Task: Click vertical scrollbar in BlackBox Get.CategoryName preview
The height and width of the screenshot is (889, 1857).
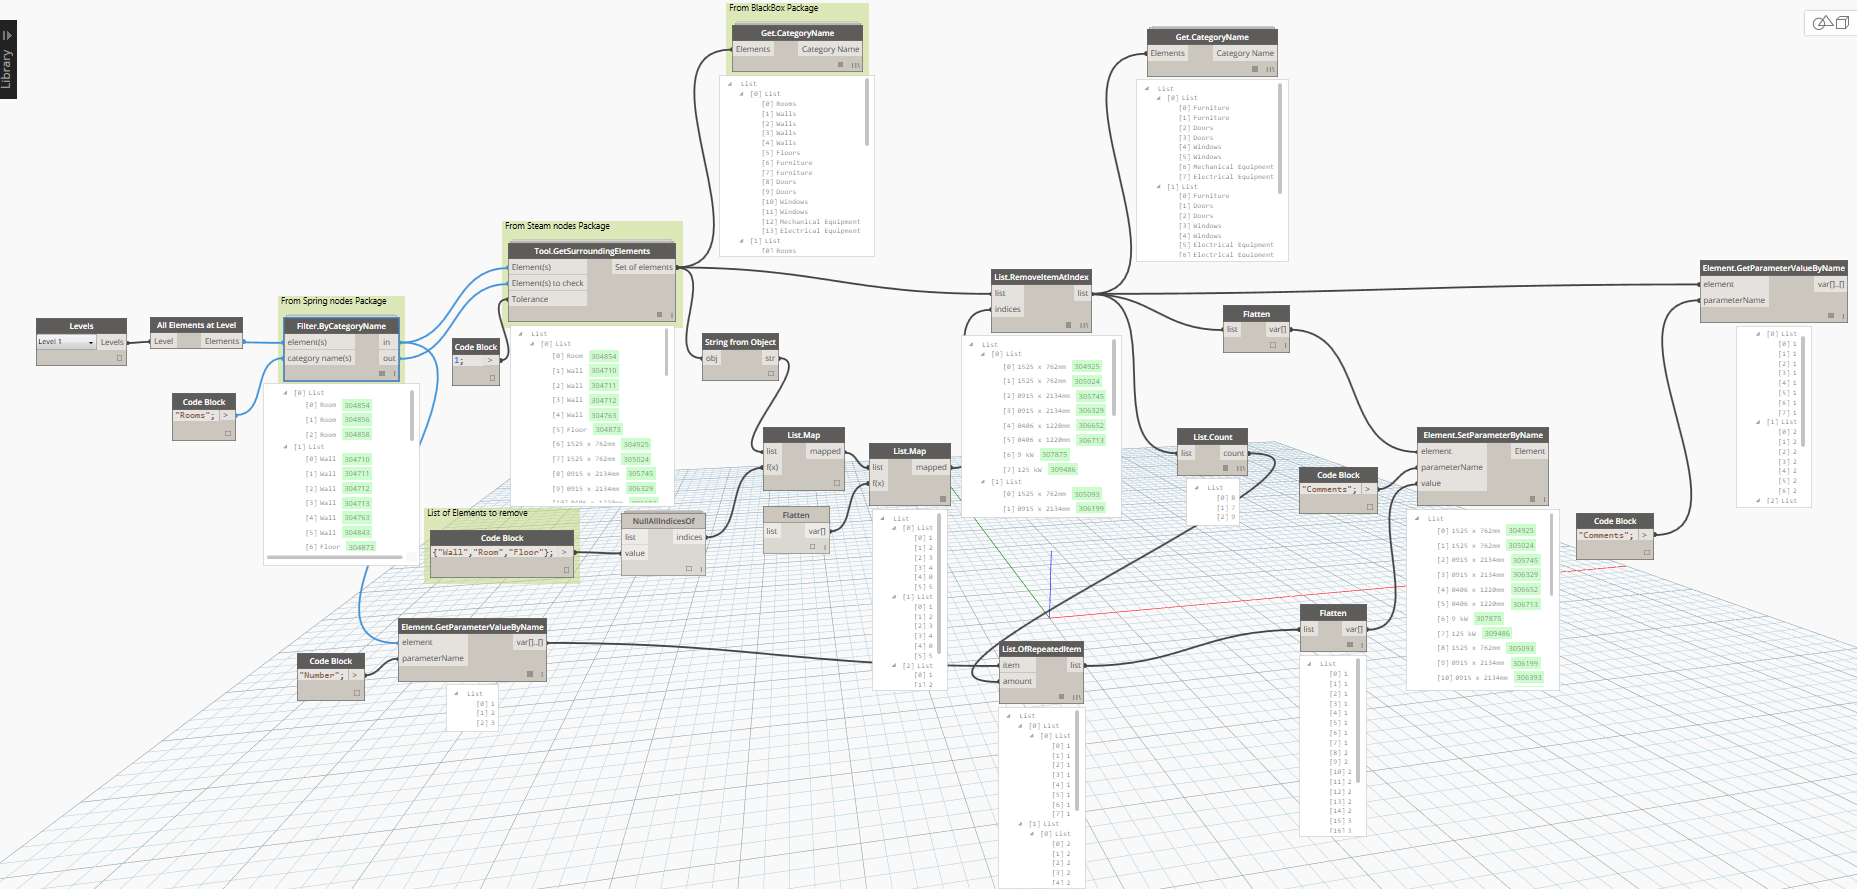Action: pyautogui.click(x=867, y=113)
